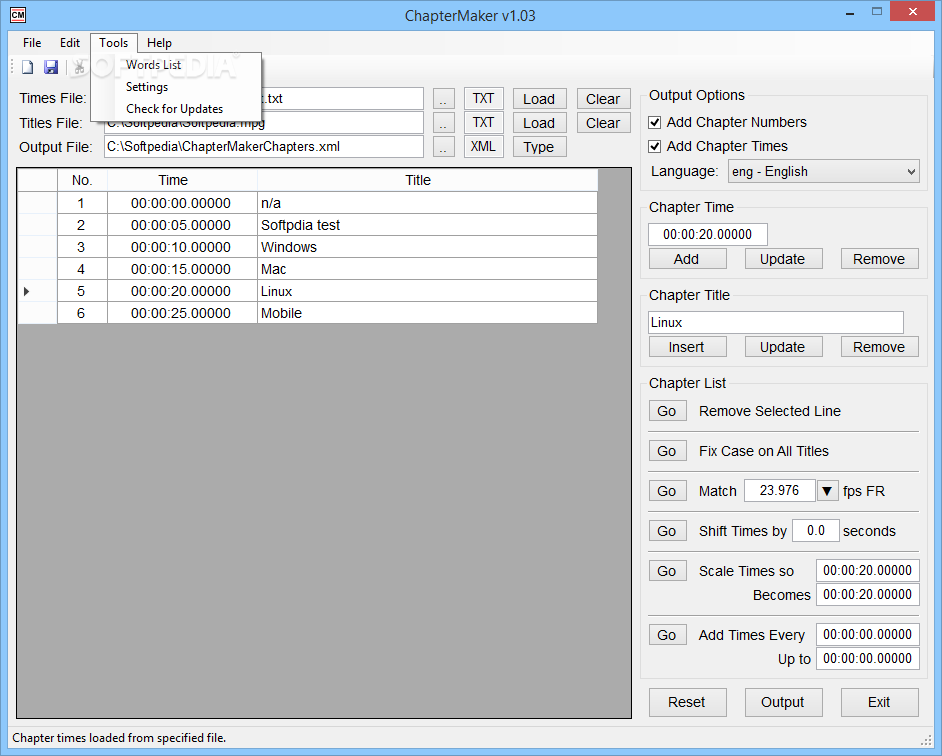Click Update under Chapter Title

(x=783, y=347)
